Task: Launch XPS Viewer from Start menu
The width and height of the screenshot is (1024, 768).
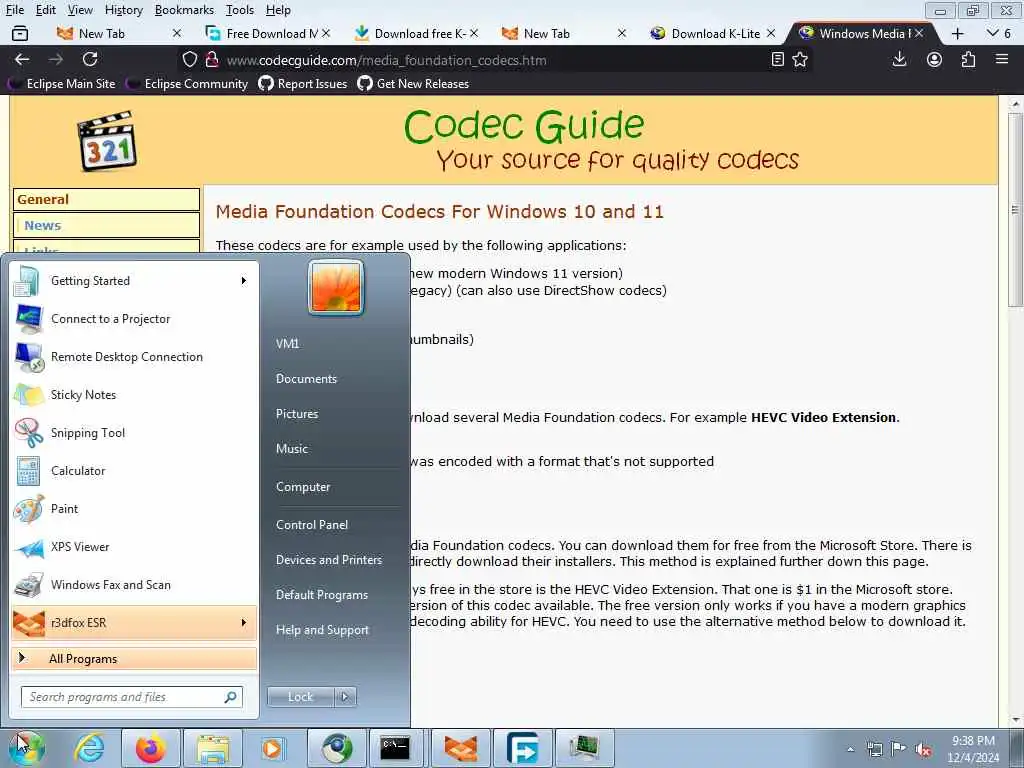Action: pyautogui.click(x=135, y=547)
